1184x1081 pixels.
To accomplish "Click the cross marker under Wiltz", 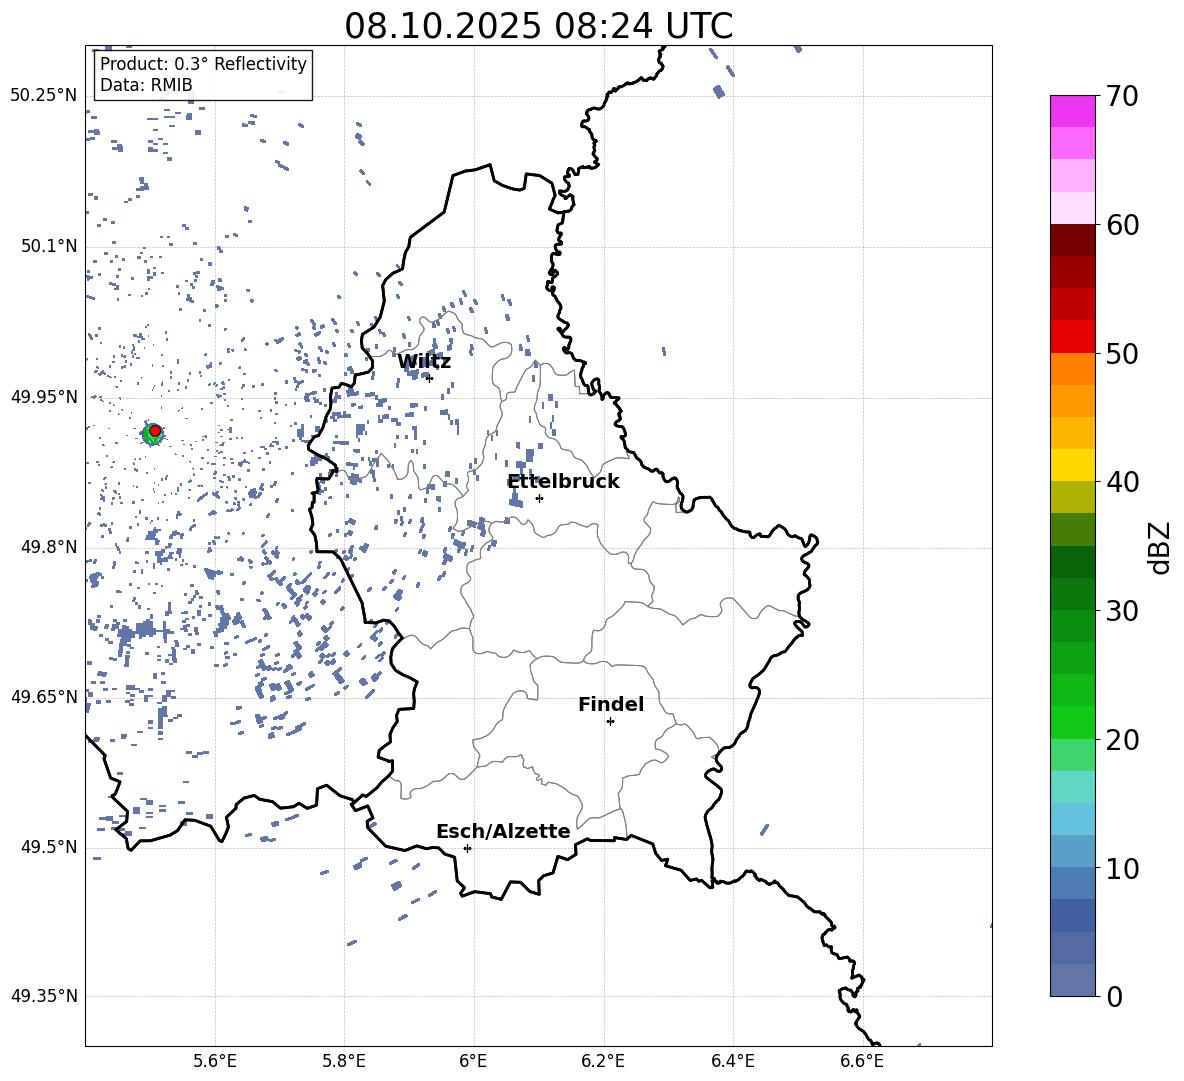I will (430, 378).
